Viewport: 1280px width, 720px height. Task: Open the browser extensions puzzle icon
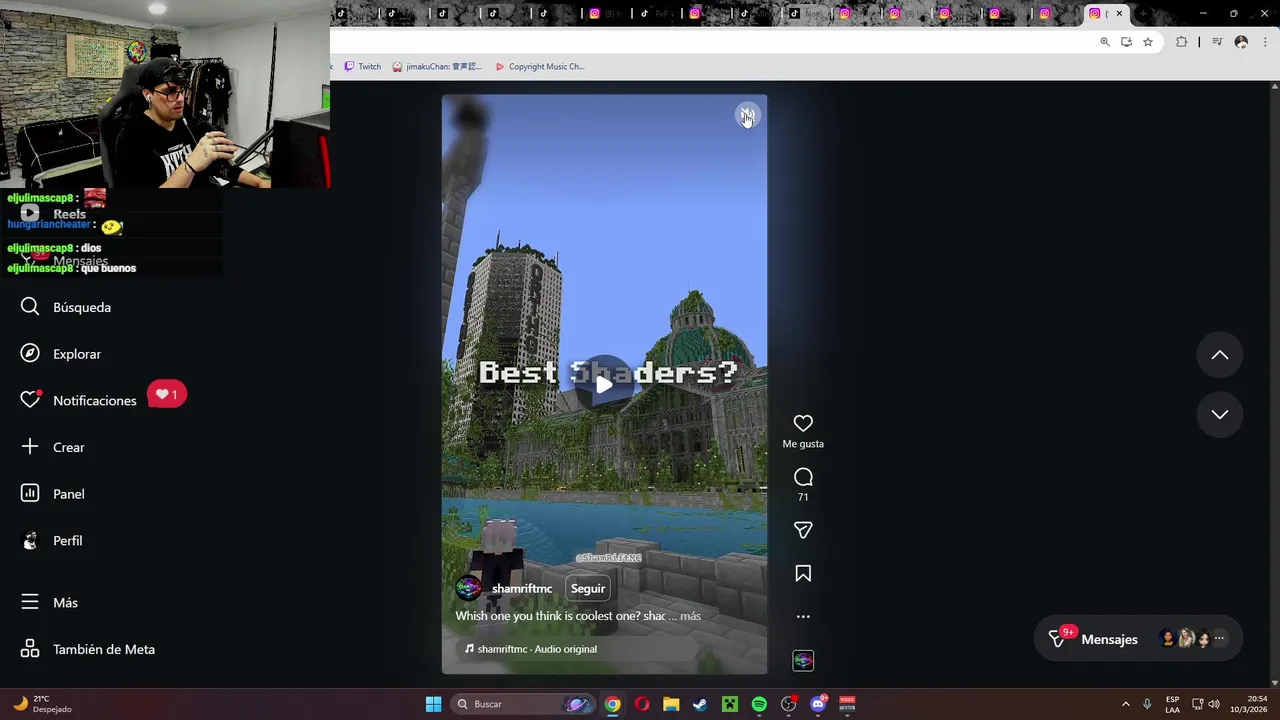pos(1182,42)
